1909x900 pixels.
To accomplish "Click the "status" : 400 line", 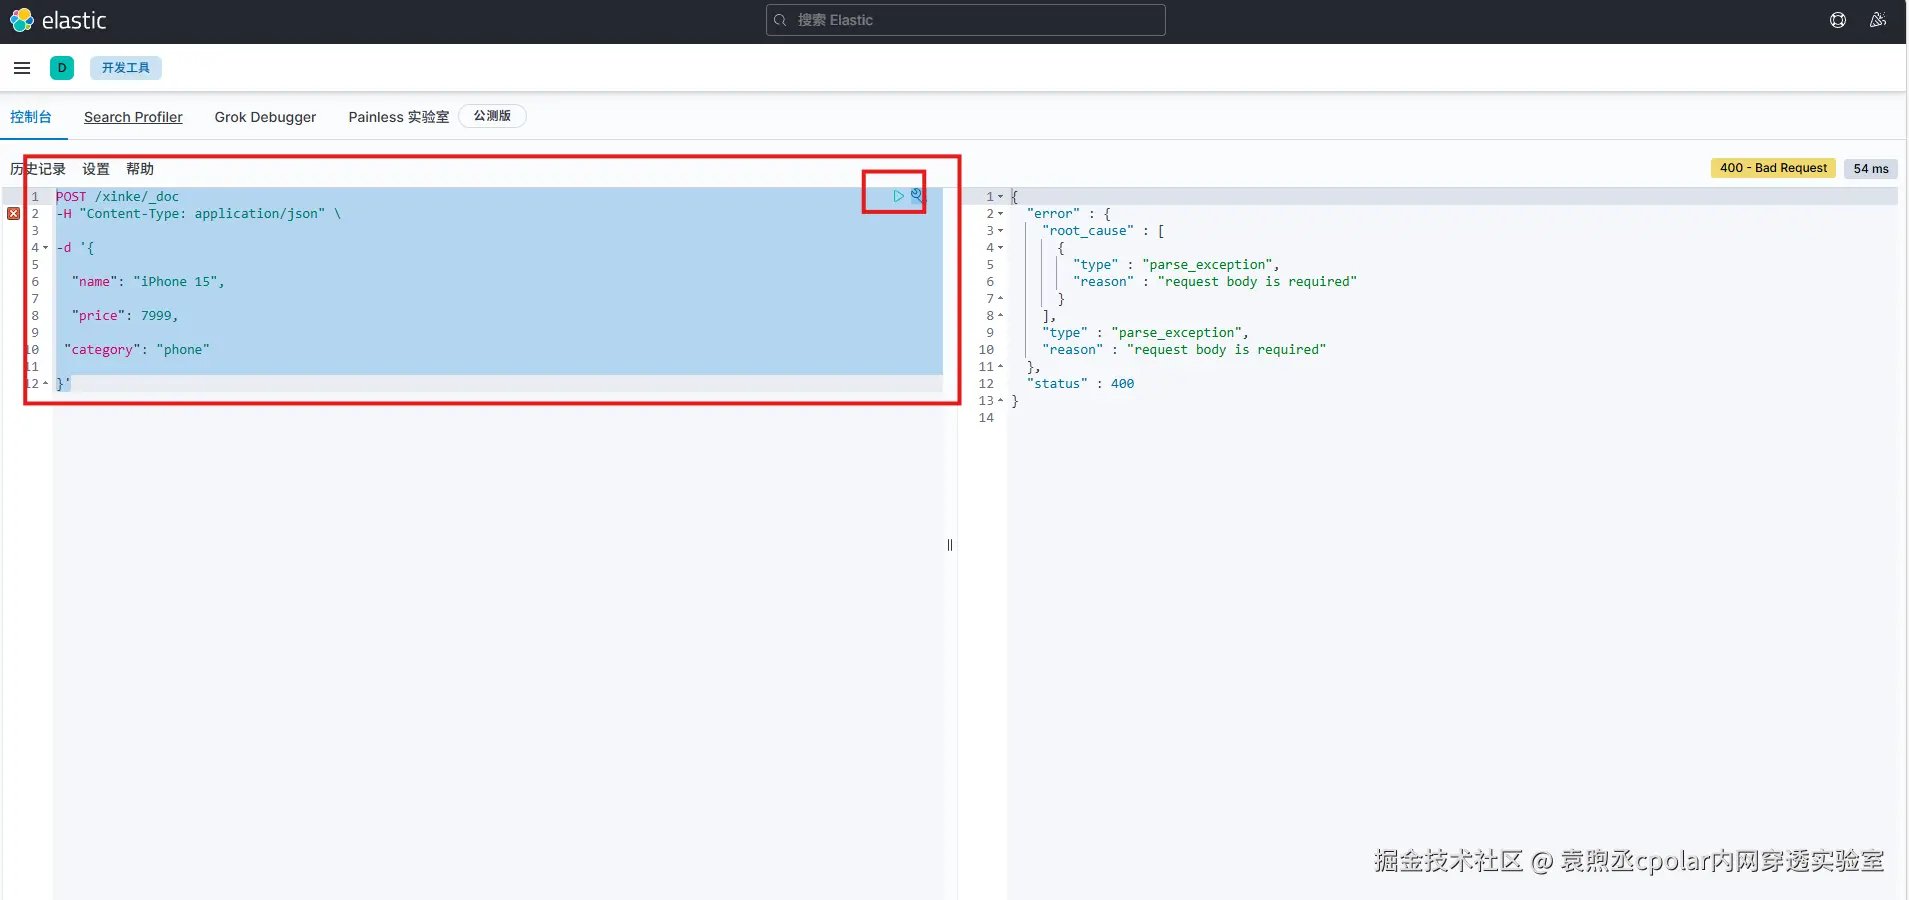I will coord(1080,384).
